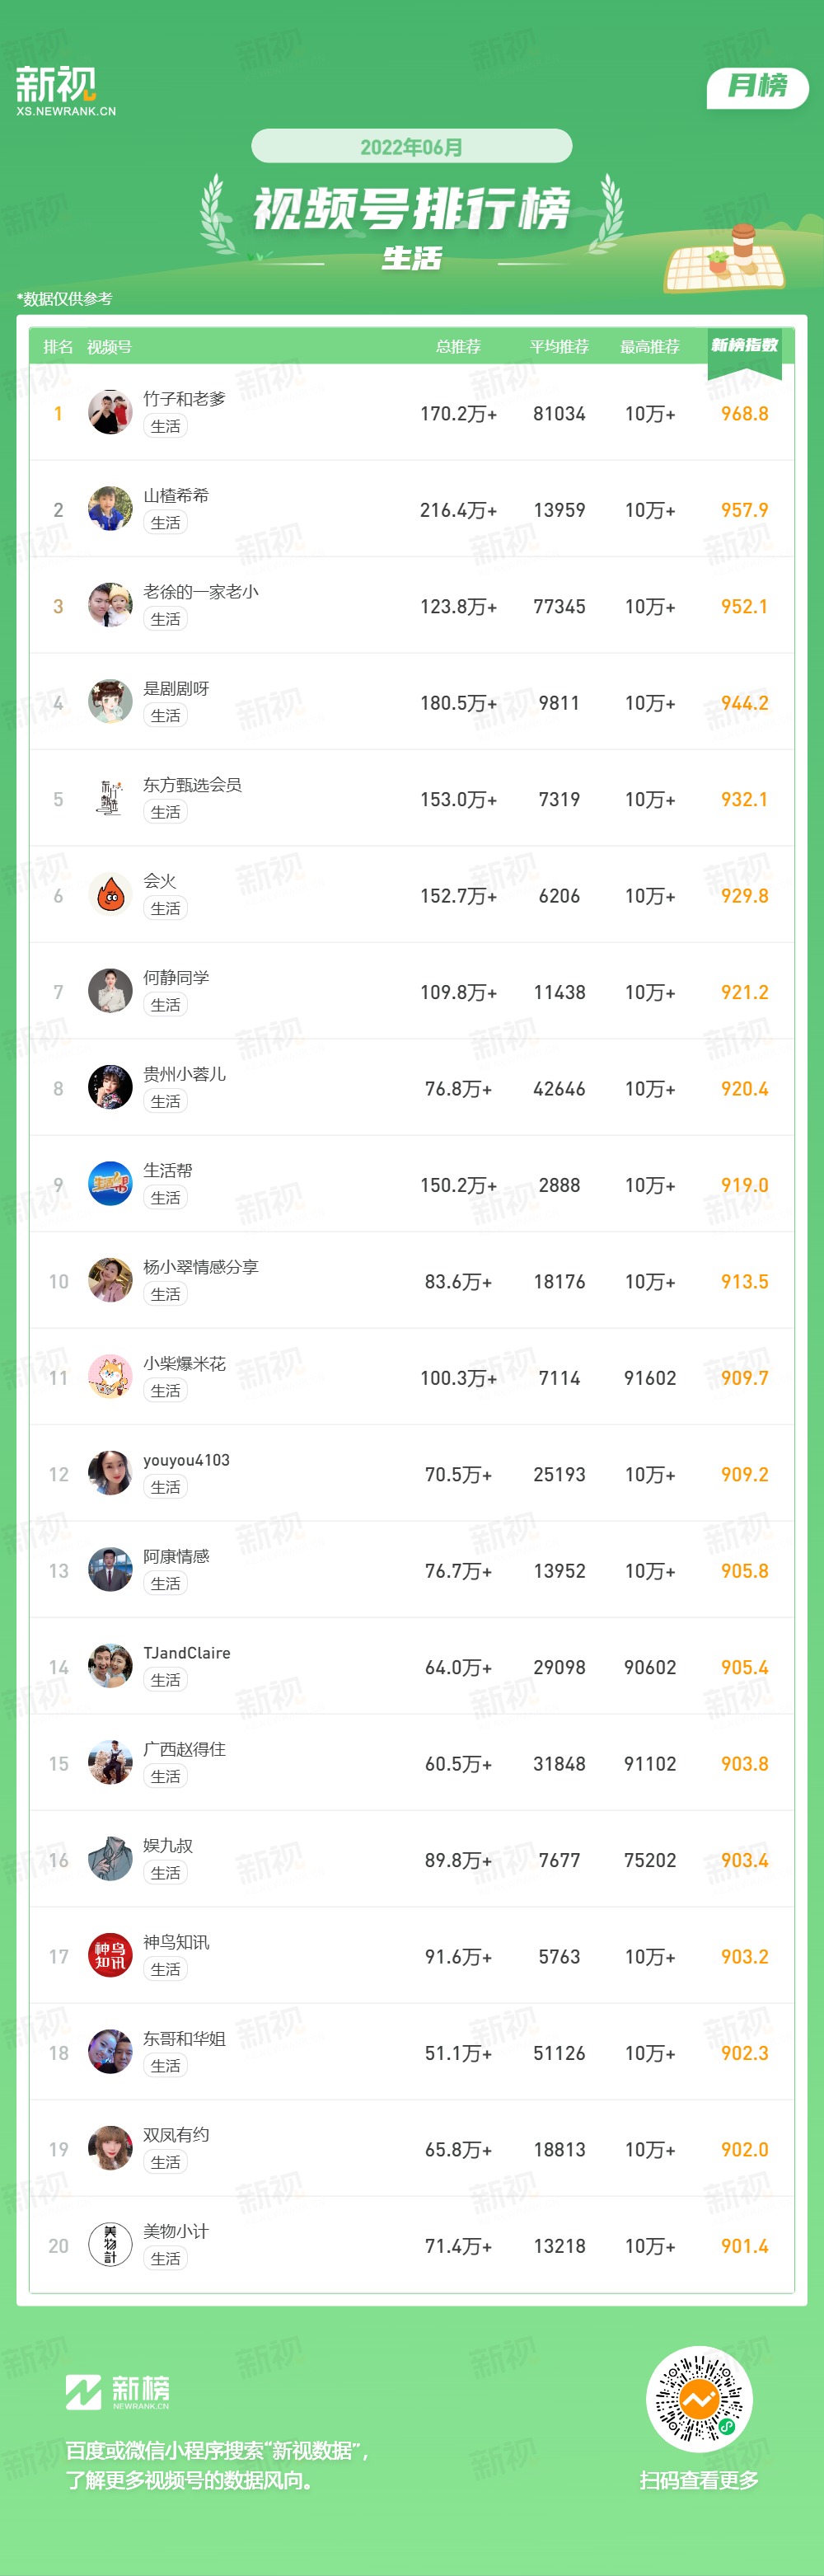The width and height of the screenshot is (824, 2576).
Task: Click the TJandClaire avatar photo
Action: pos(110,1665)
